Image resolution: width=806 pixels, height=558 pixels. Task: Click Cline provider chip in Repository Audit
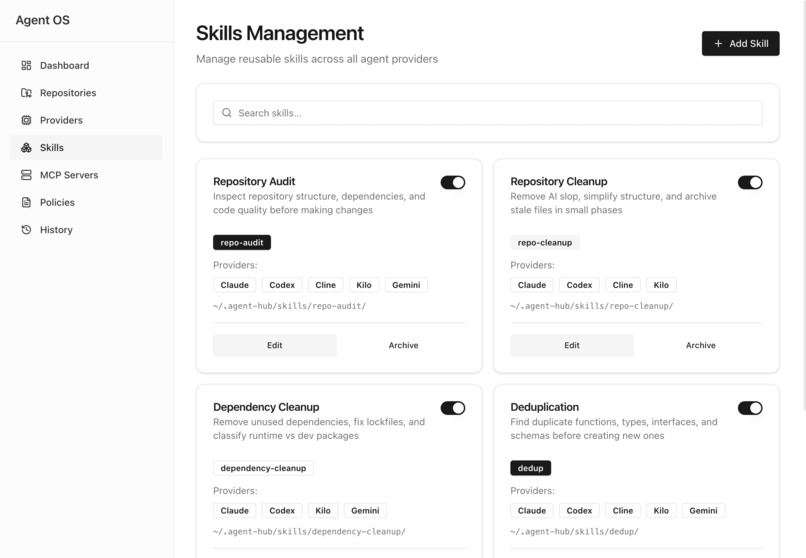(325, 285)
